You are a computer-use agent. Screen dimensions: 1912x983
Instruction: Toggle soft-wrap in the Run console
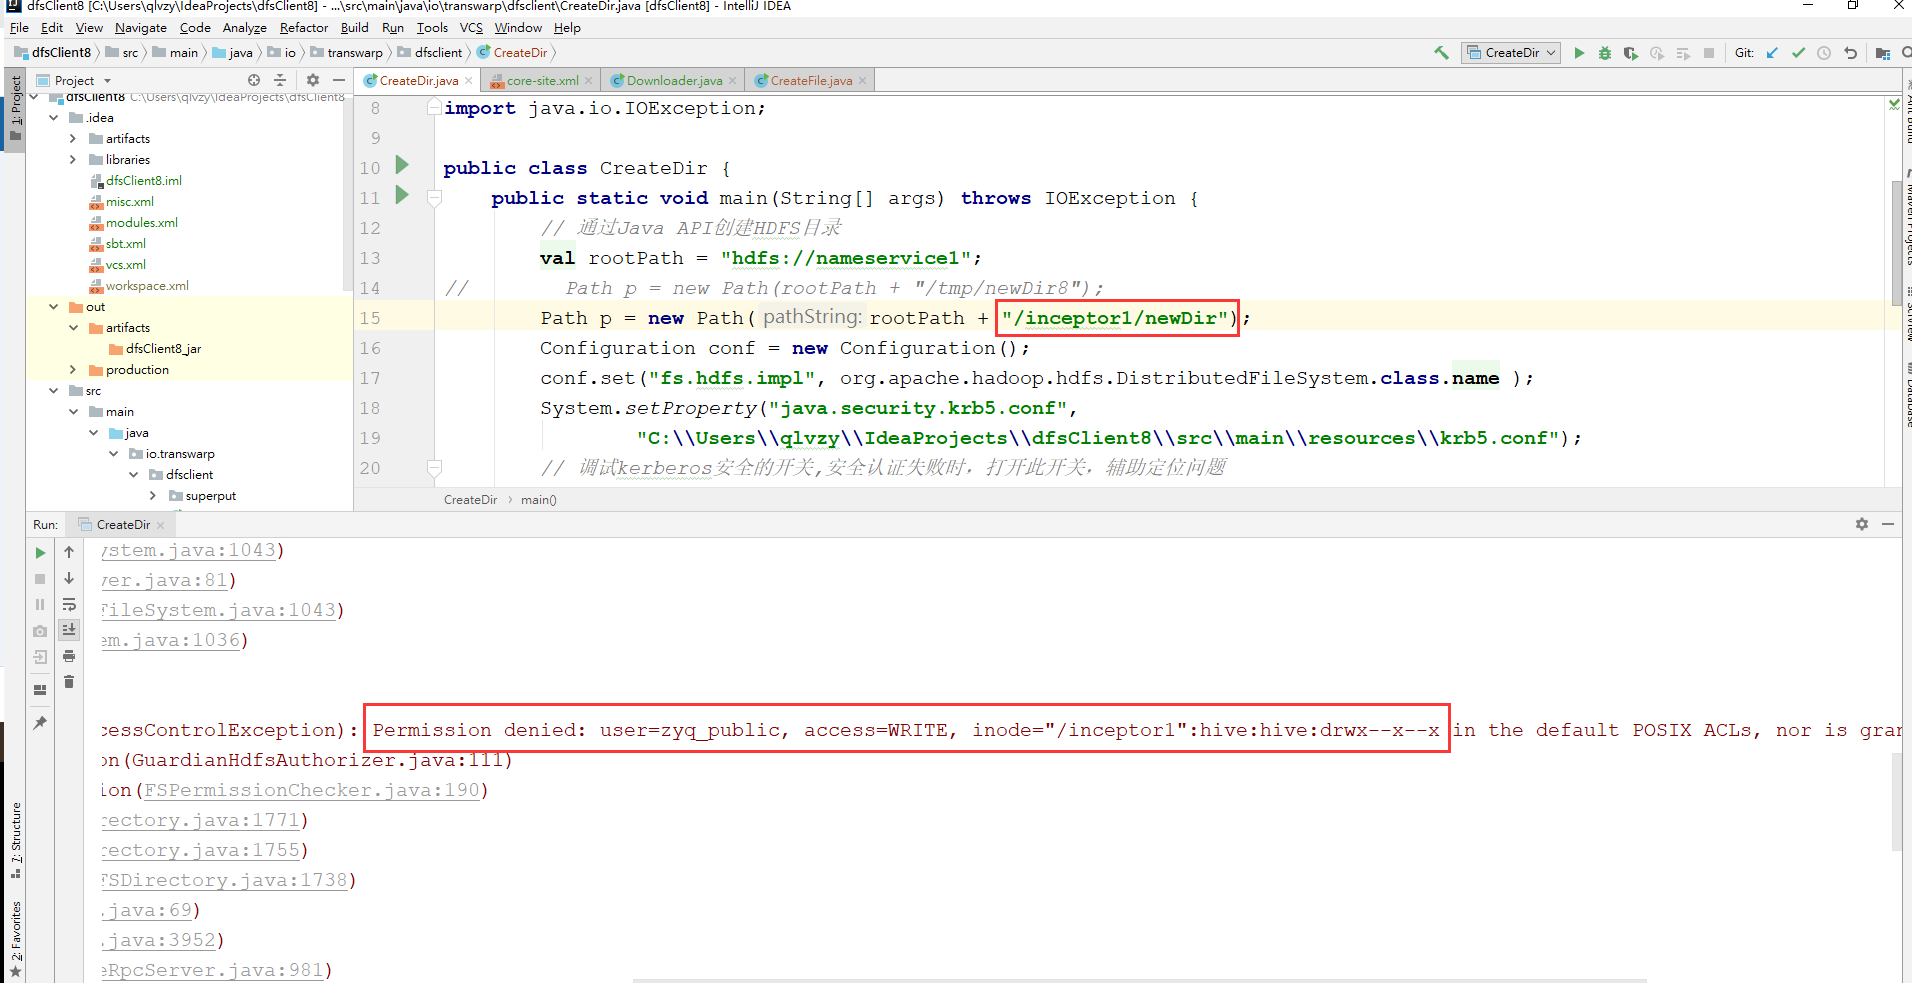[x=69, y=604]
